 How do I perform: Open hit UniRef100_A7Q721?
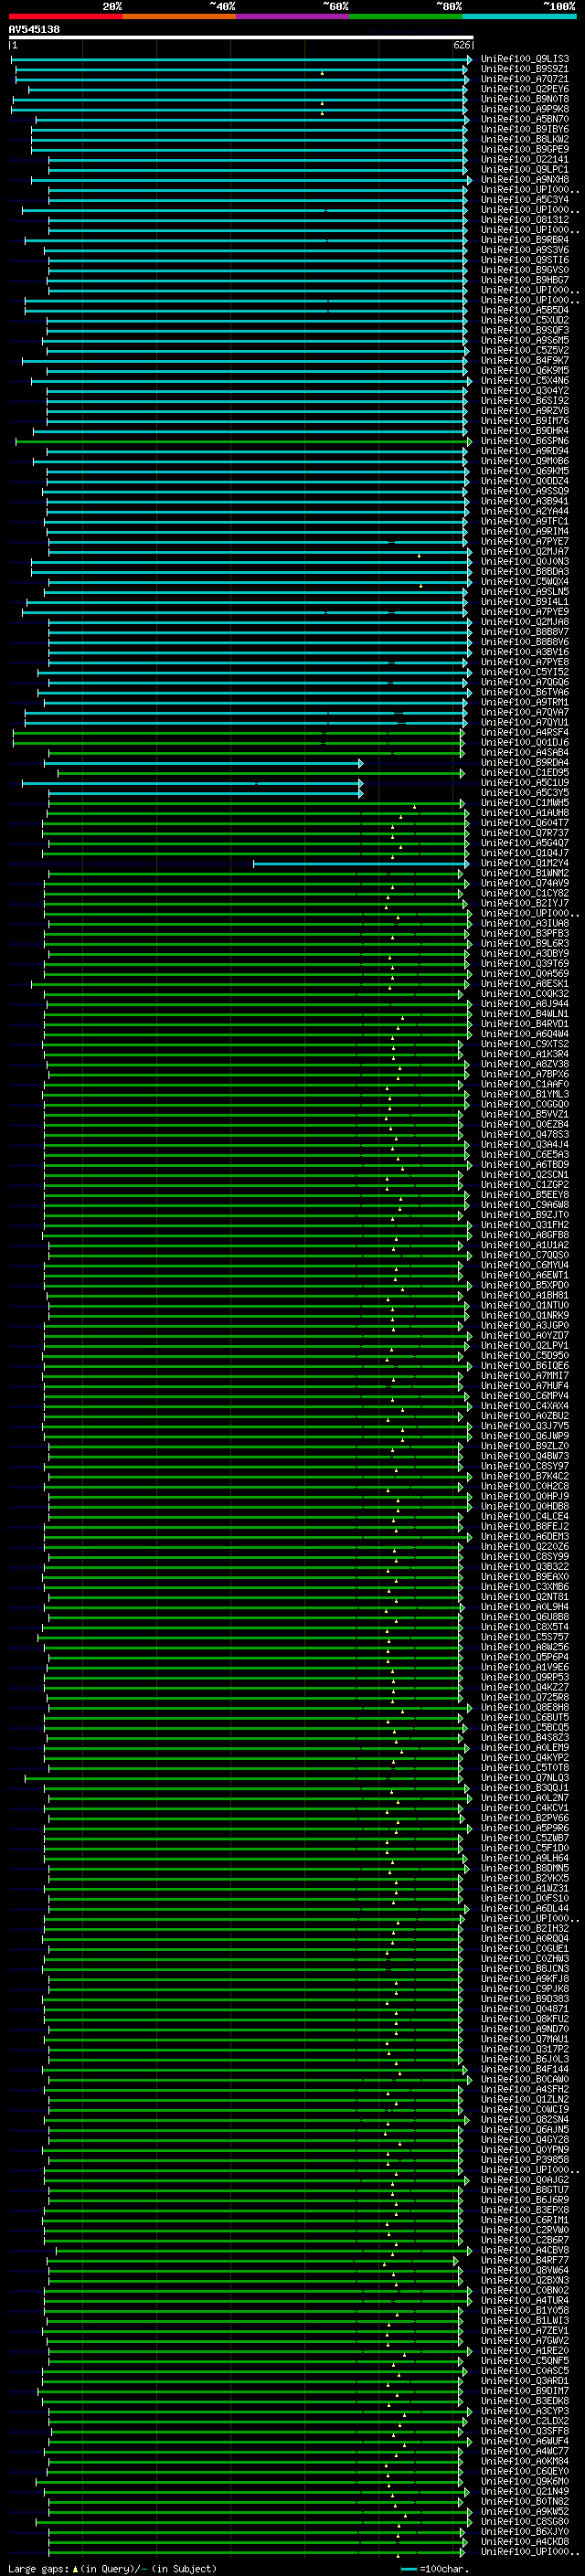[525, 79]
